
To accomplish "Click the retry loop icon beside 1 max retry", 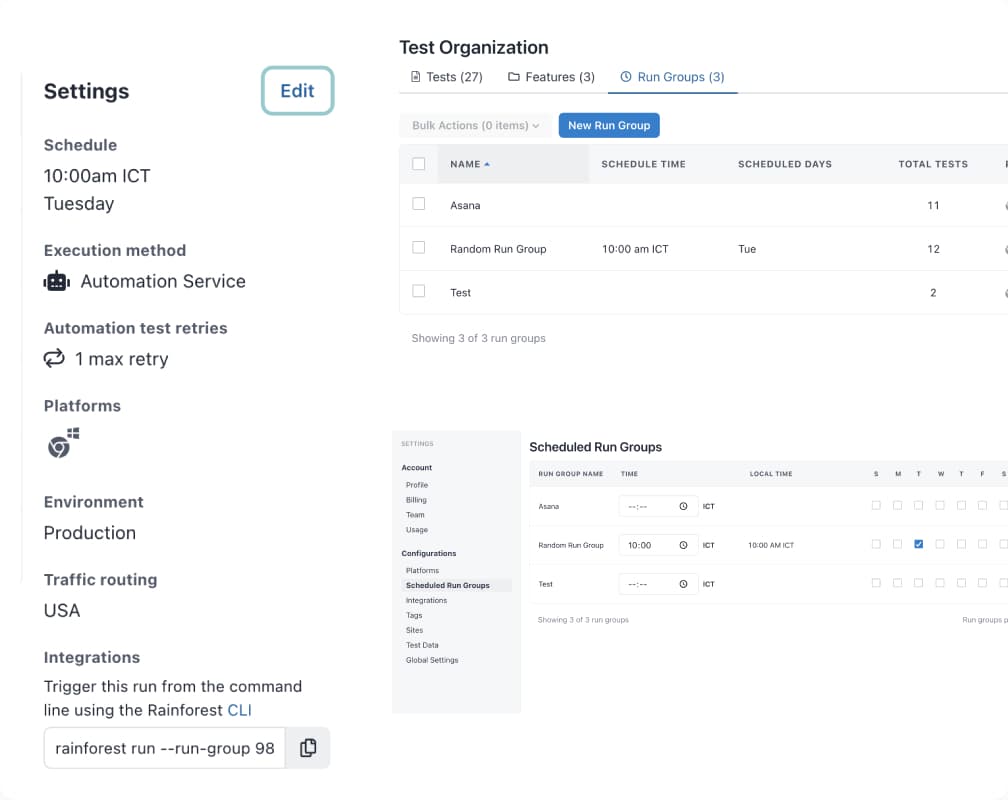I will coord(54,358).
